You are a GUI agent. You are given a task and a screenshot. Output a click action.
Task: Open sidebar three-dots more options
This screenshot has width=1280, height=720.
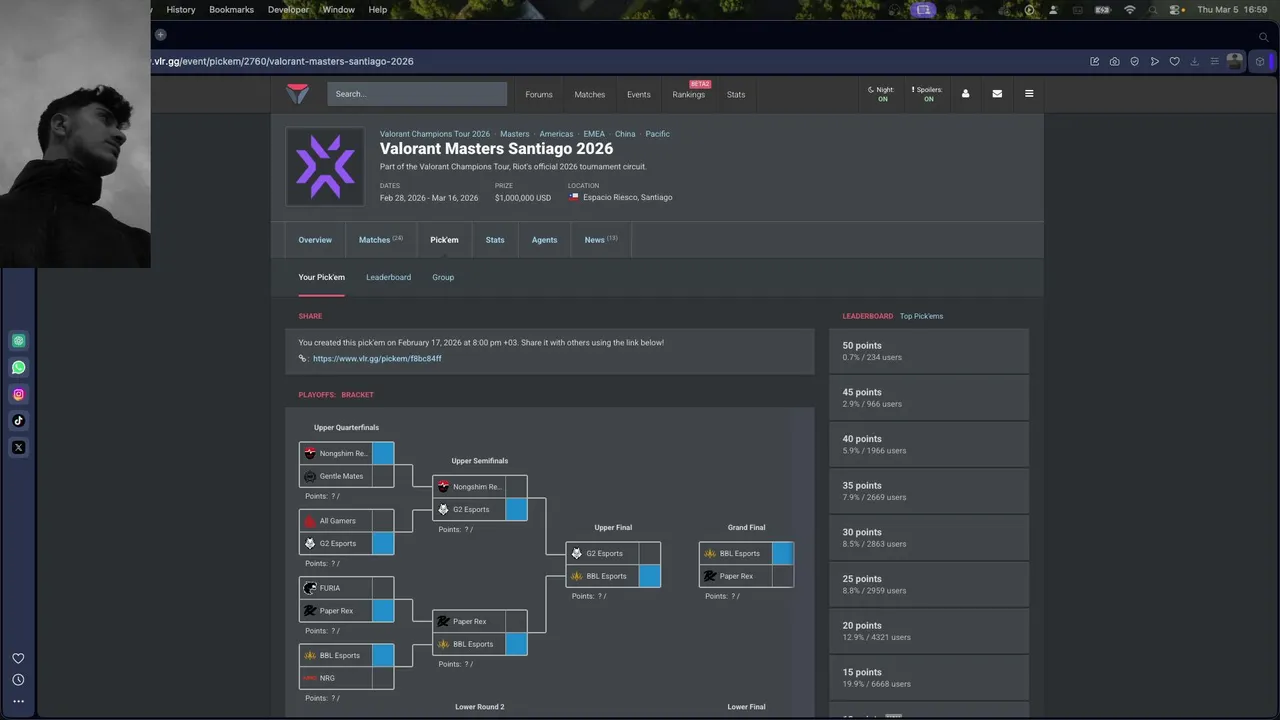coord(18,701)
